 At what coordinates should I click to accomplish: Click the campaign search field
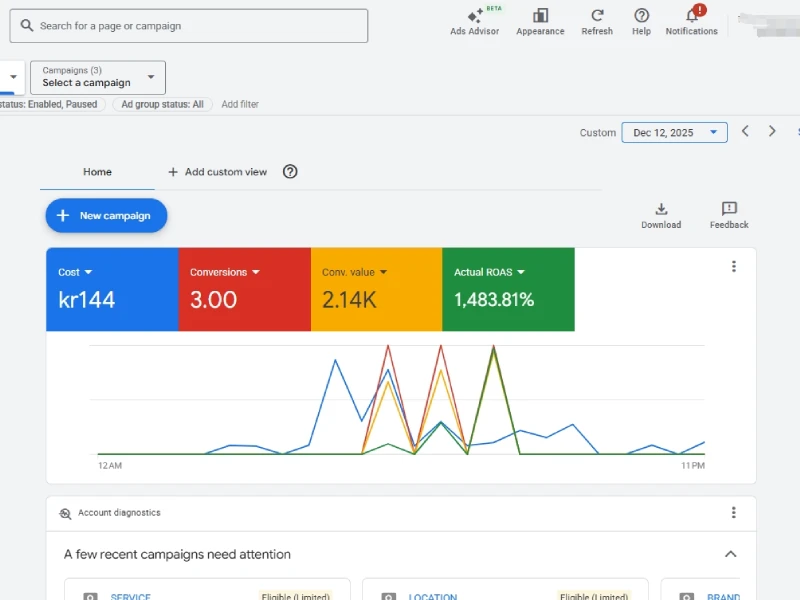(x=190, y=26)
